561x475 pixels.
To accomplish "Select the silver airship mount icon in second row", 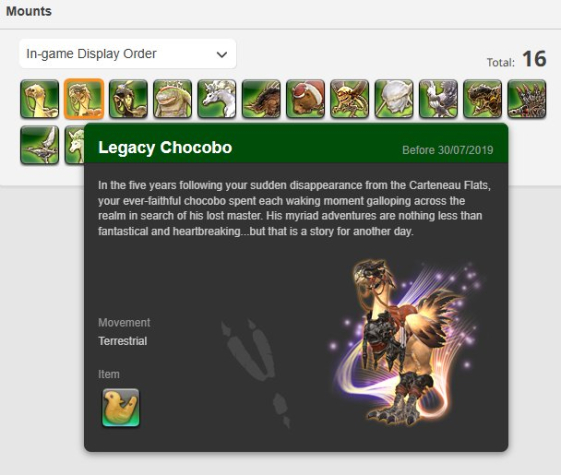I will pos(39,145).
